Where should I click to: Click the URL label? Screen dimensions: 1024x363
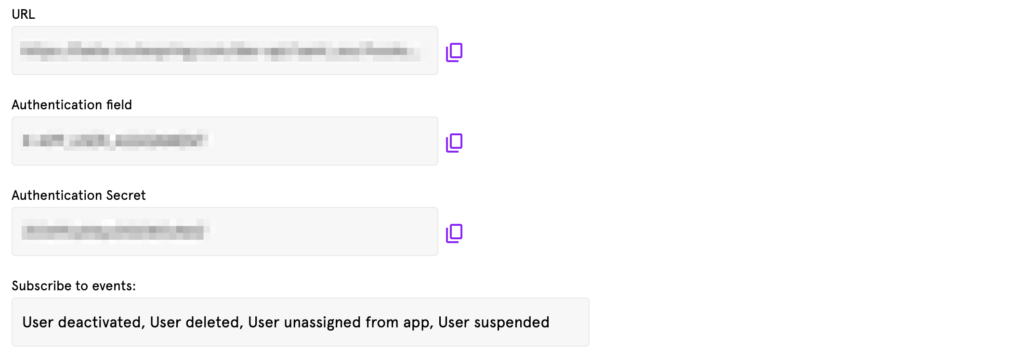(x=24, y=14)
